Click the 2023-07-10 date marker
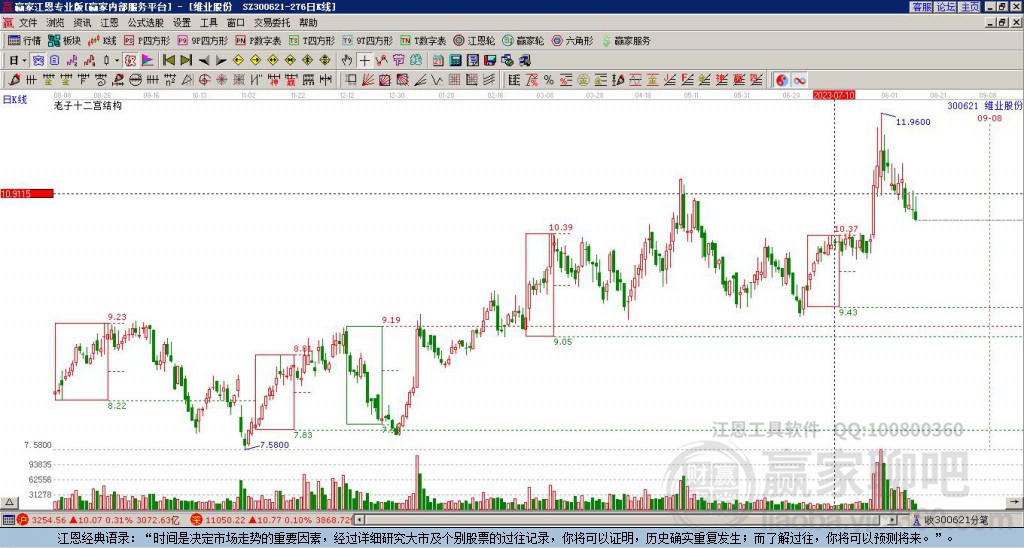 coord(834,95)
